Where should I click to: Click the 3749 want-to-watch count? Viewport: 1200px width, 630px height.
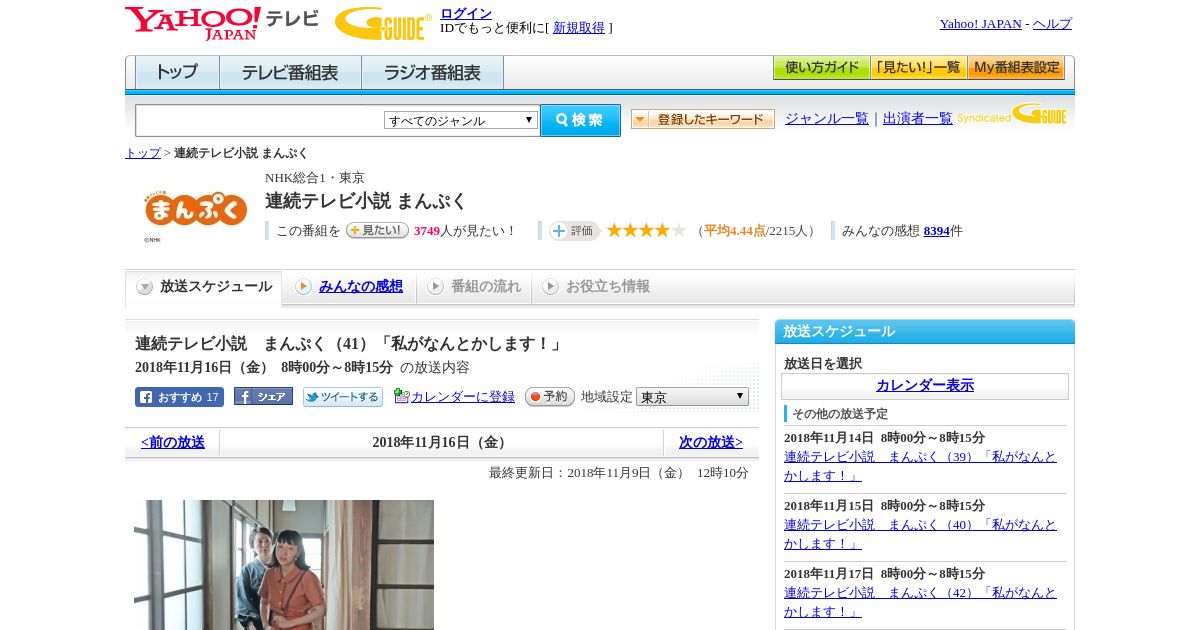click(427, 231)
